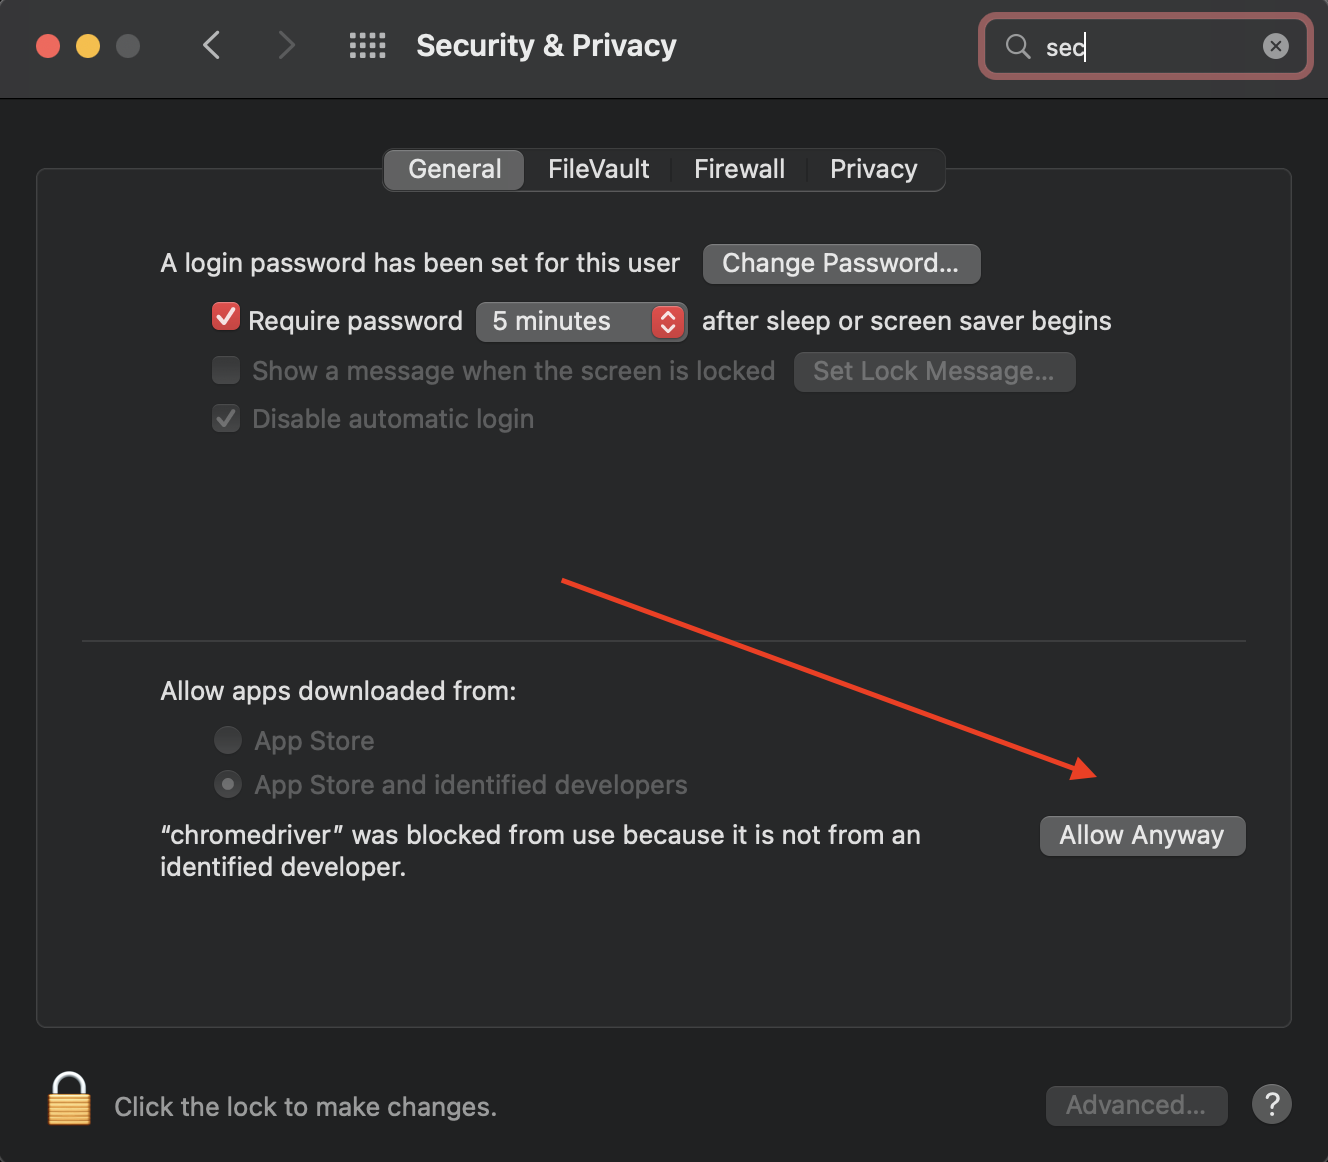Clear the search field text
The width and height of the screenshot is (1328, 1162).
point(1275,46)
